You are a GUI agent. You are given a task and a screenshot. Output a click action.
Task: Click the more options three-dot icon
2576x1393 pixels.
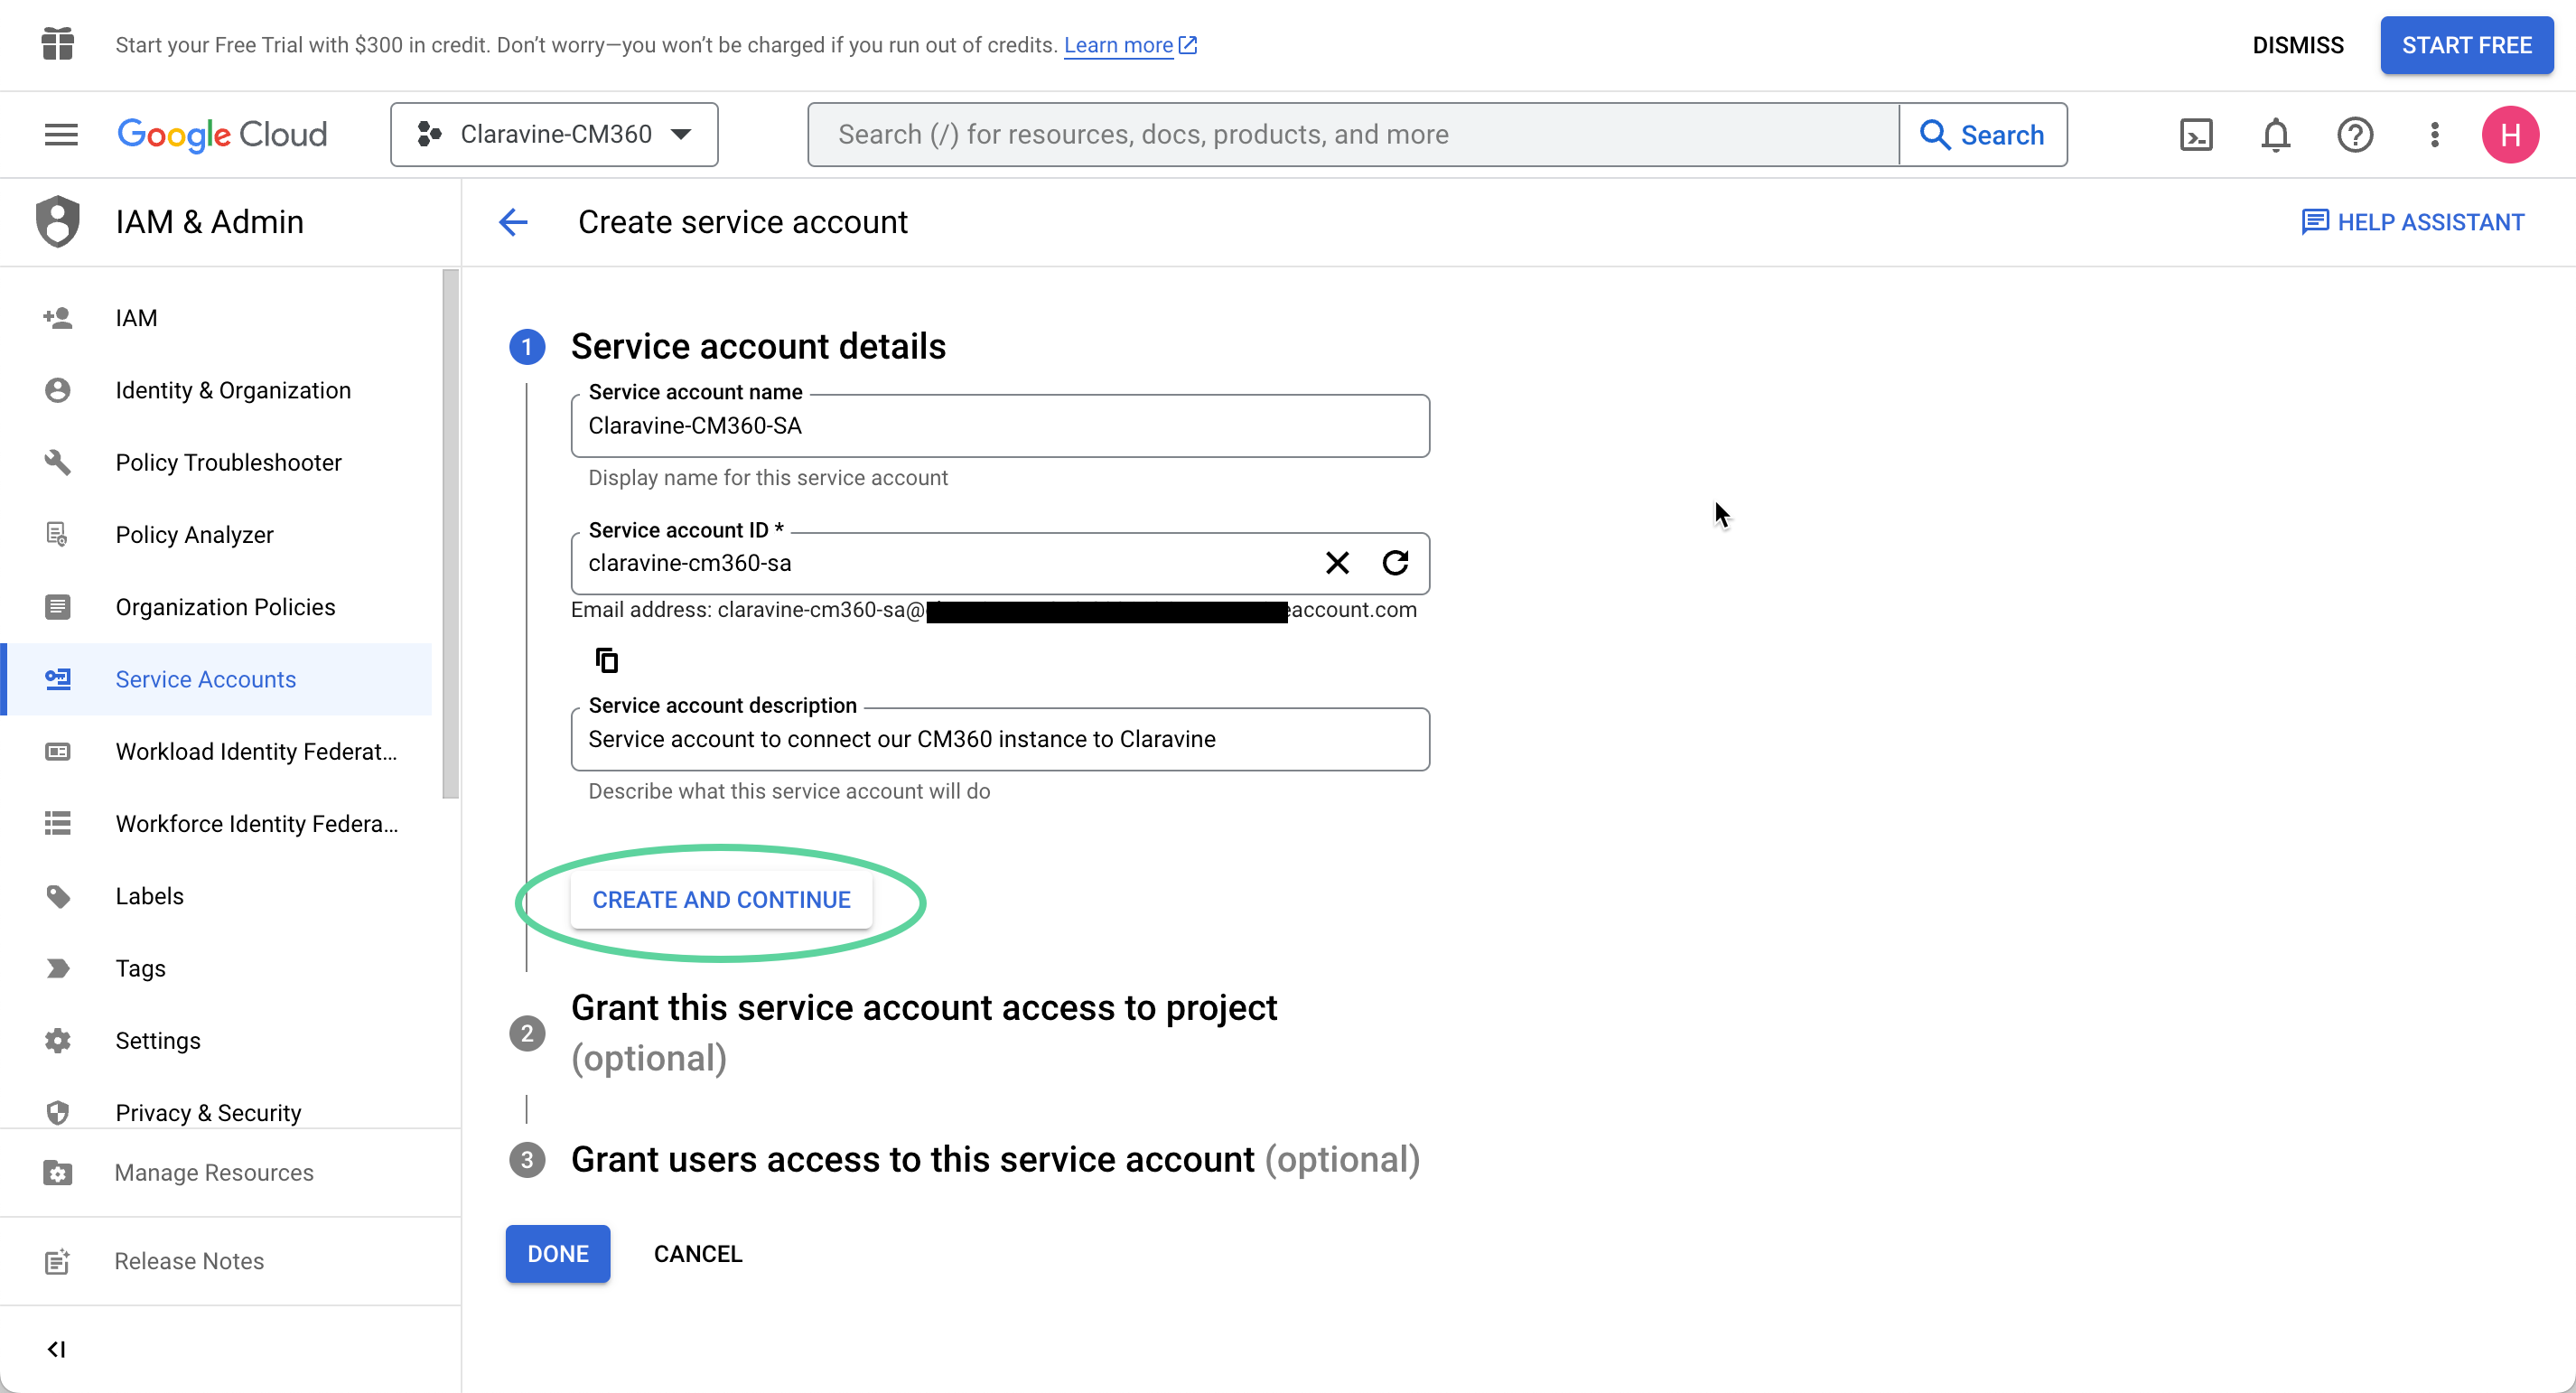(2434, 134)
